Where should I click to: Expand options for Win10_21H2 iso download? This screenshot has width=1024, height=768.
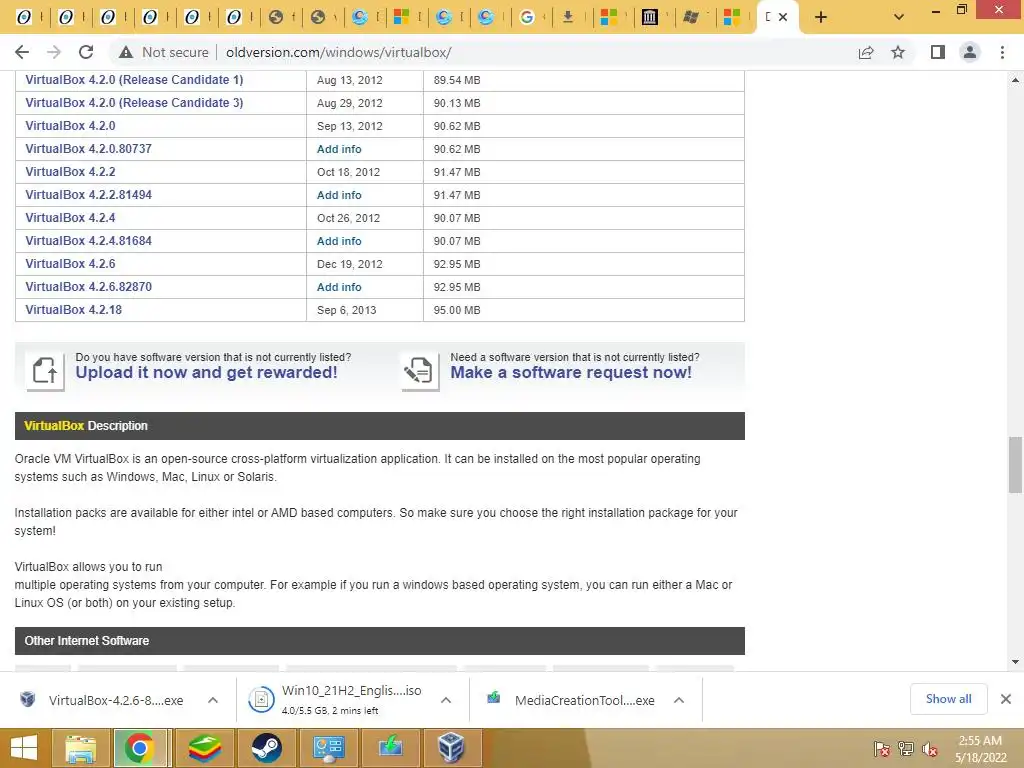pos(446,700)
